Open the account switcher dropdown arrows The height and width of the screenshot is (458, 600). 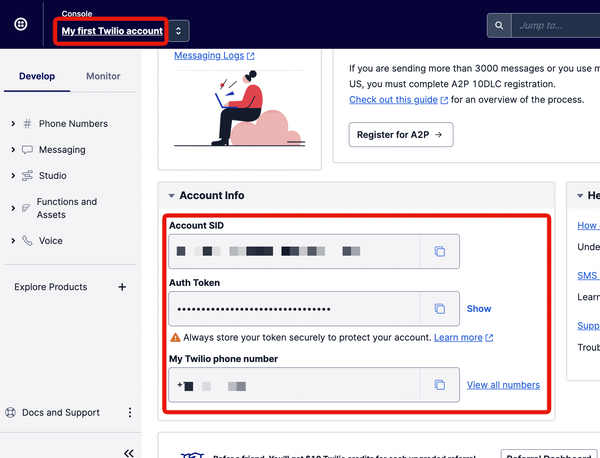(x=178, y=31)
